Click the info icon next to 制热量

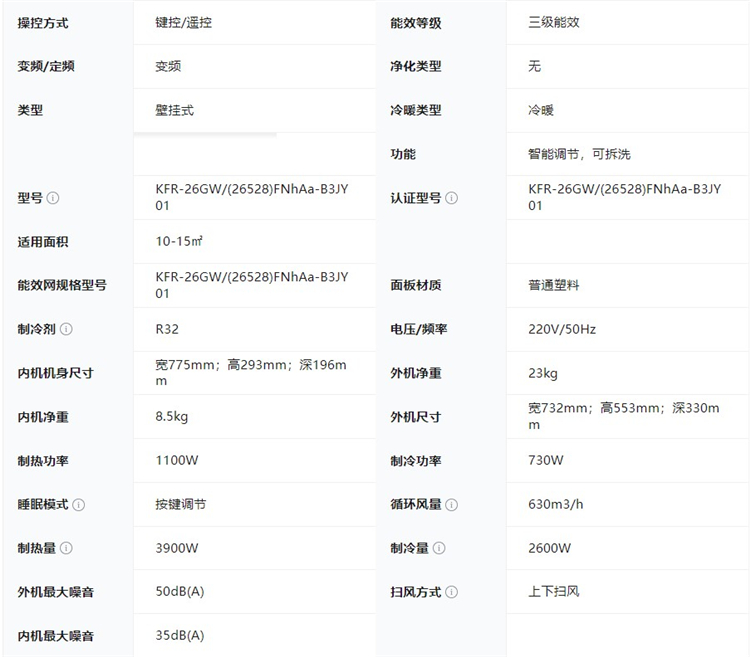(x=66, y=548)
